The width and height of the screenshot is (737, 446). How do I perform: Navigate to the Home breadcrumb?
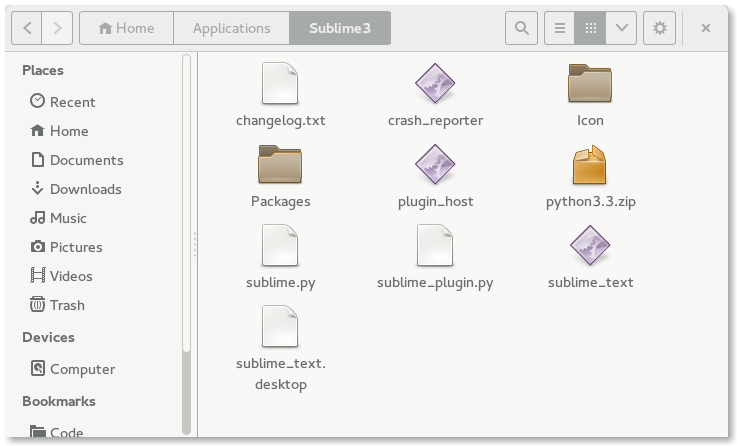pyautogui.click(x=126, y=28)
